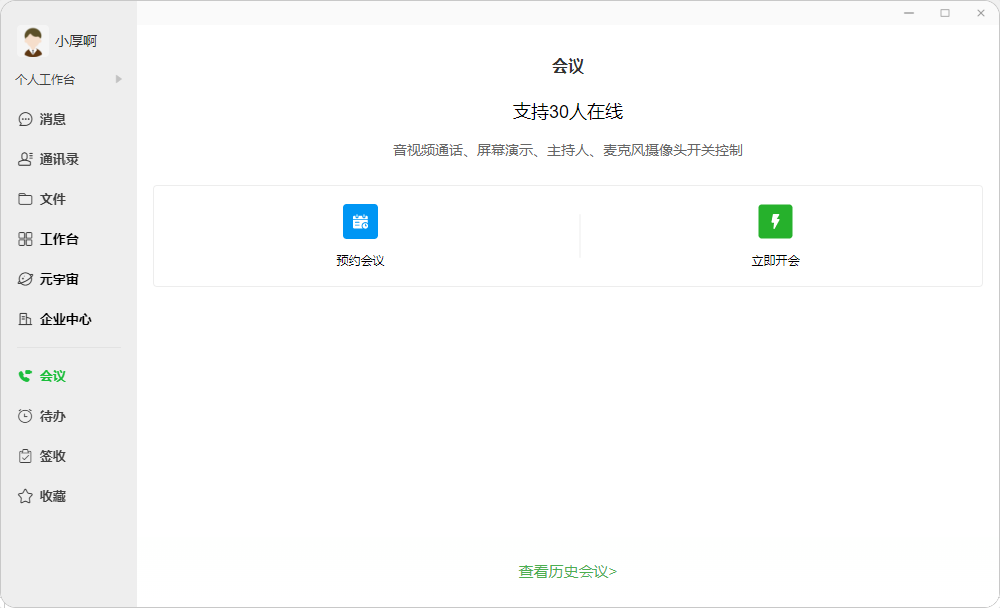Click the 收藏 star icon
Image resolution: width=1000 pixels, height=608 pixels.
(x=25, y=496)
